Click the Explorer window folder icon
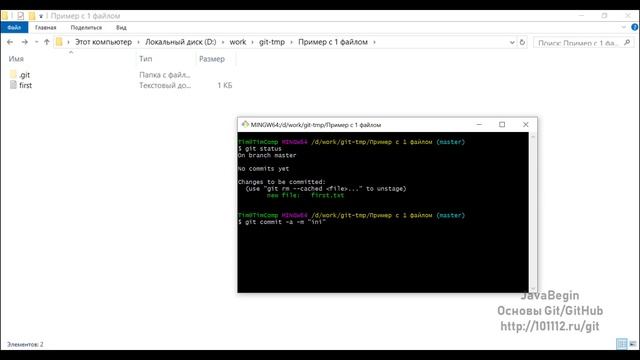The height and width of the screenshot is (360, 640). pos(4,16)
